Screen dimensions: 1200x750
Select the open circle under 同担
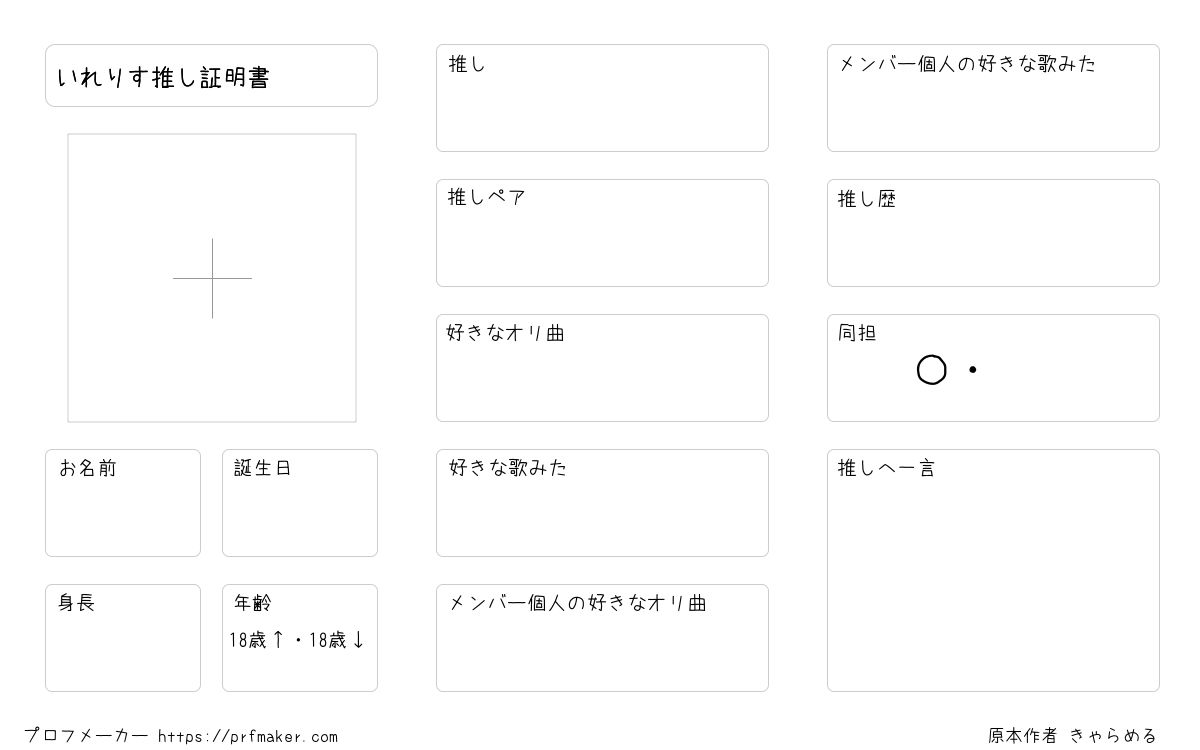932,370
